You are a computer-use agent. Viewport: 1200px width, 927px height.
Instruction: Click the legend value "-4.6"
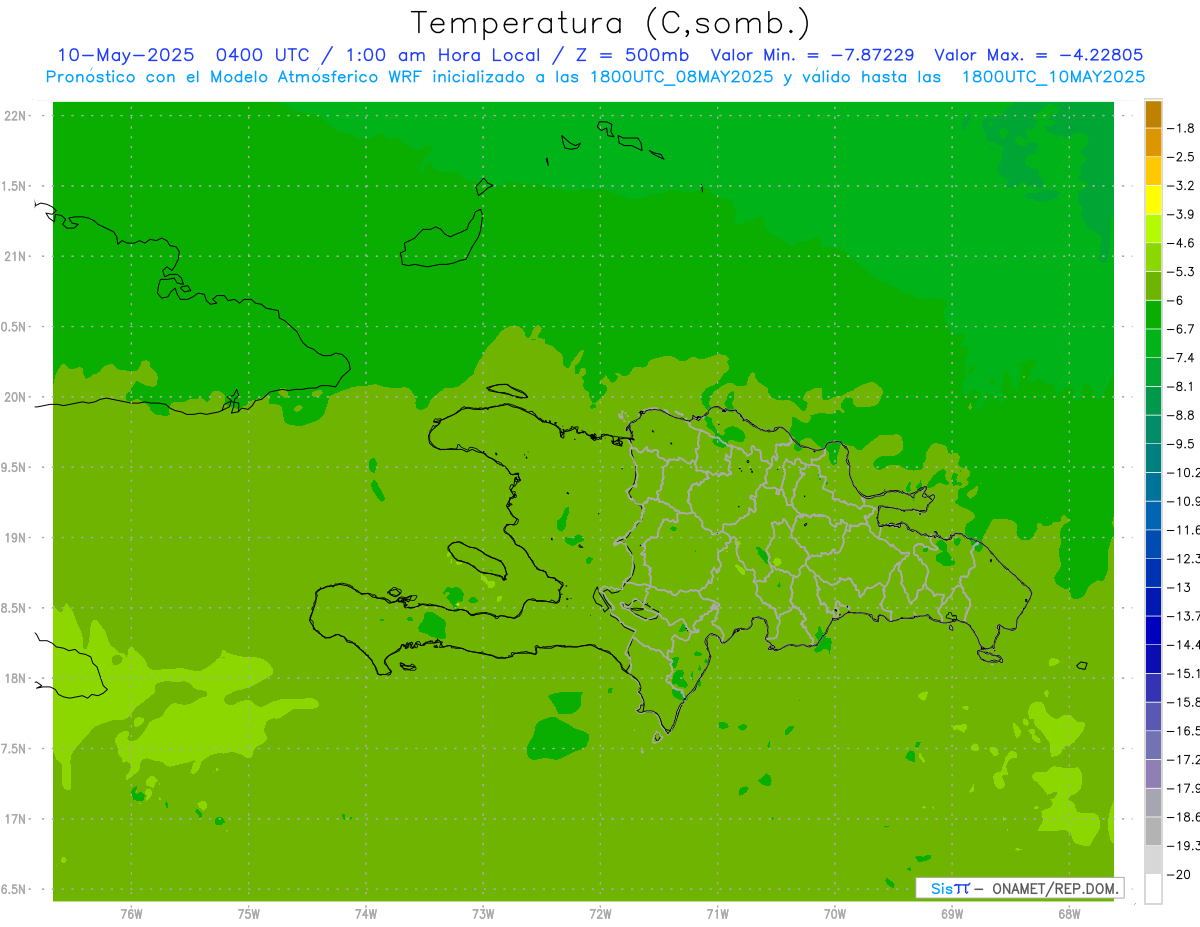[x=1181, y=243]
